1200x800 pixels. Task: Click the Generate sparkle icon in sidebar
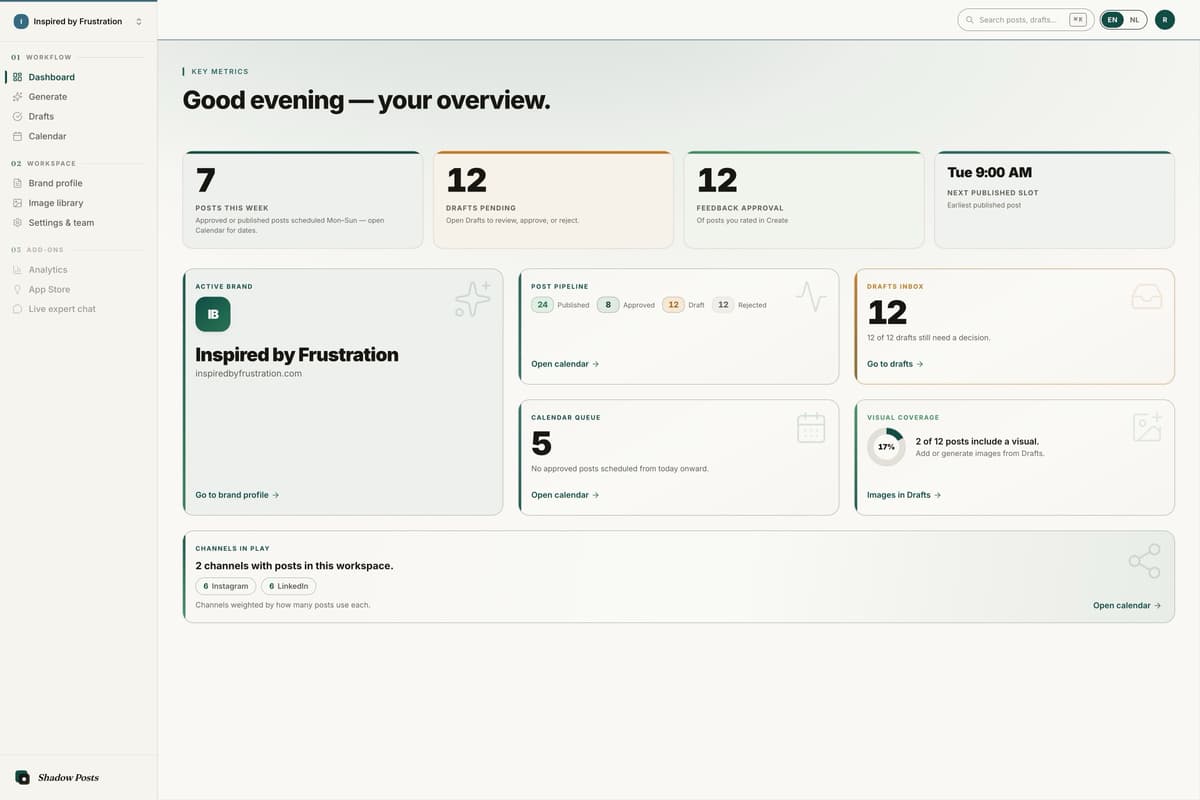[x=17, y=97]
